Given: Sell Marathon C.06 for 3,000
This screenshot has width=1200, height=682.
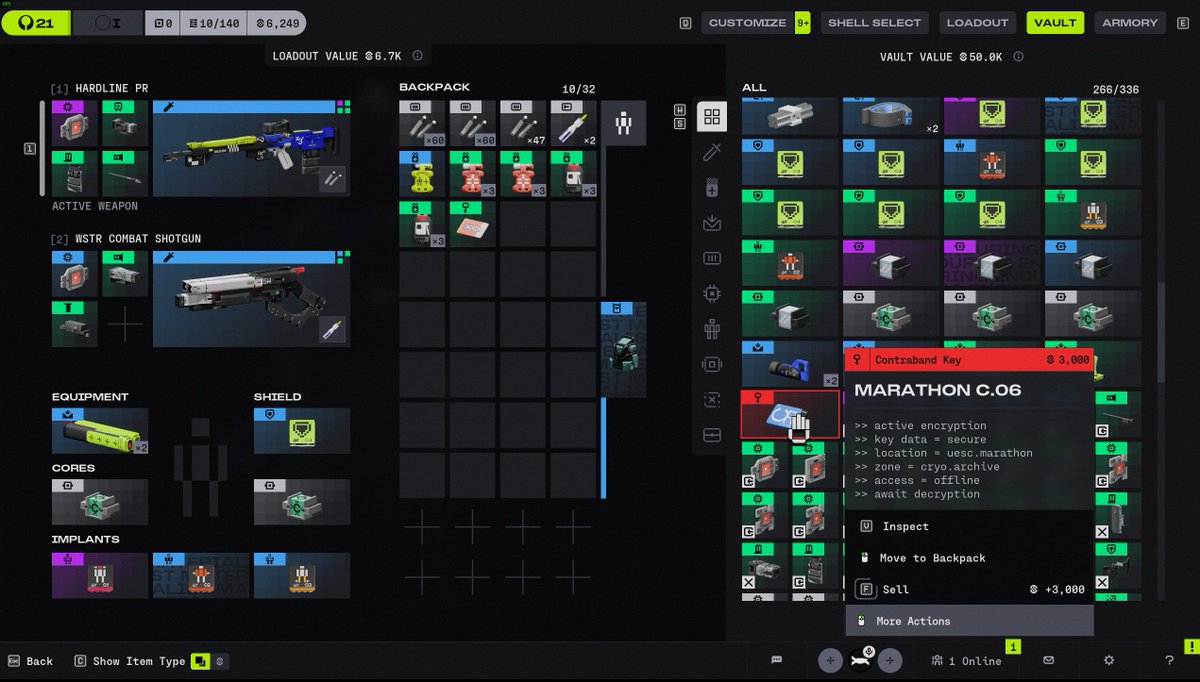Looking at the screenshot, I should [x=969, y=589].
